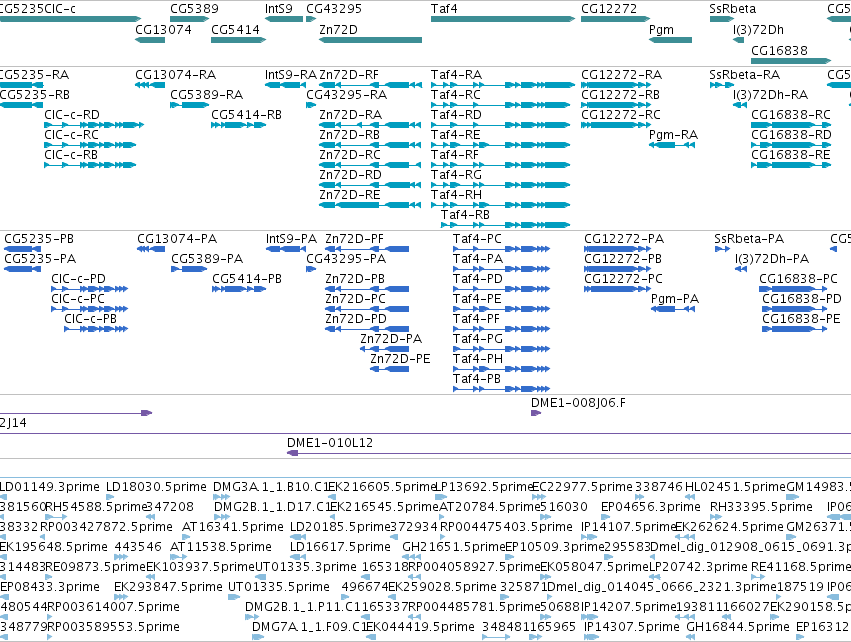
Task: Click EST GH21651.5prime label
Action: 454,546
